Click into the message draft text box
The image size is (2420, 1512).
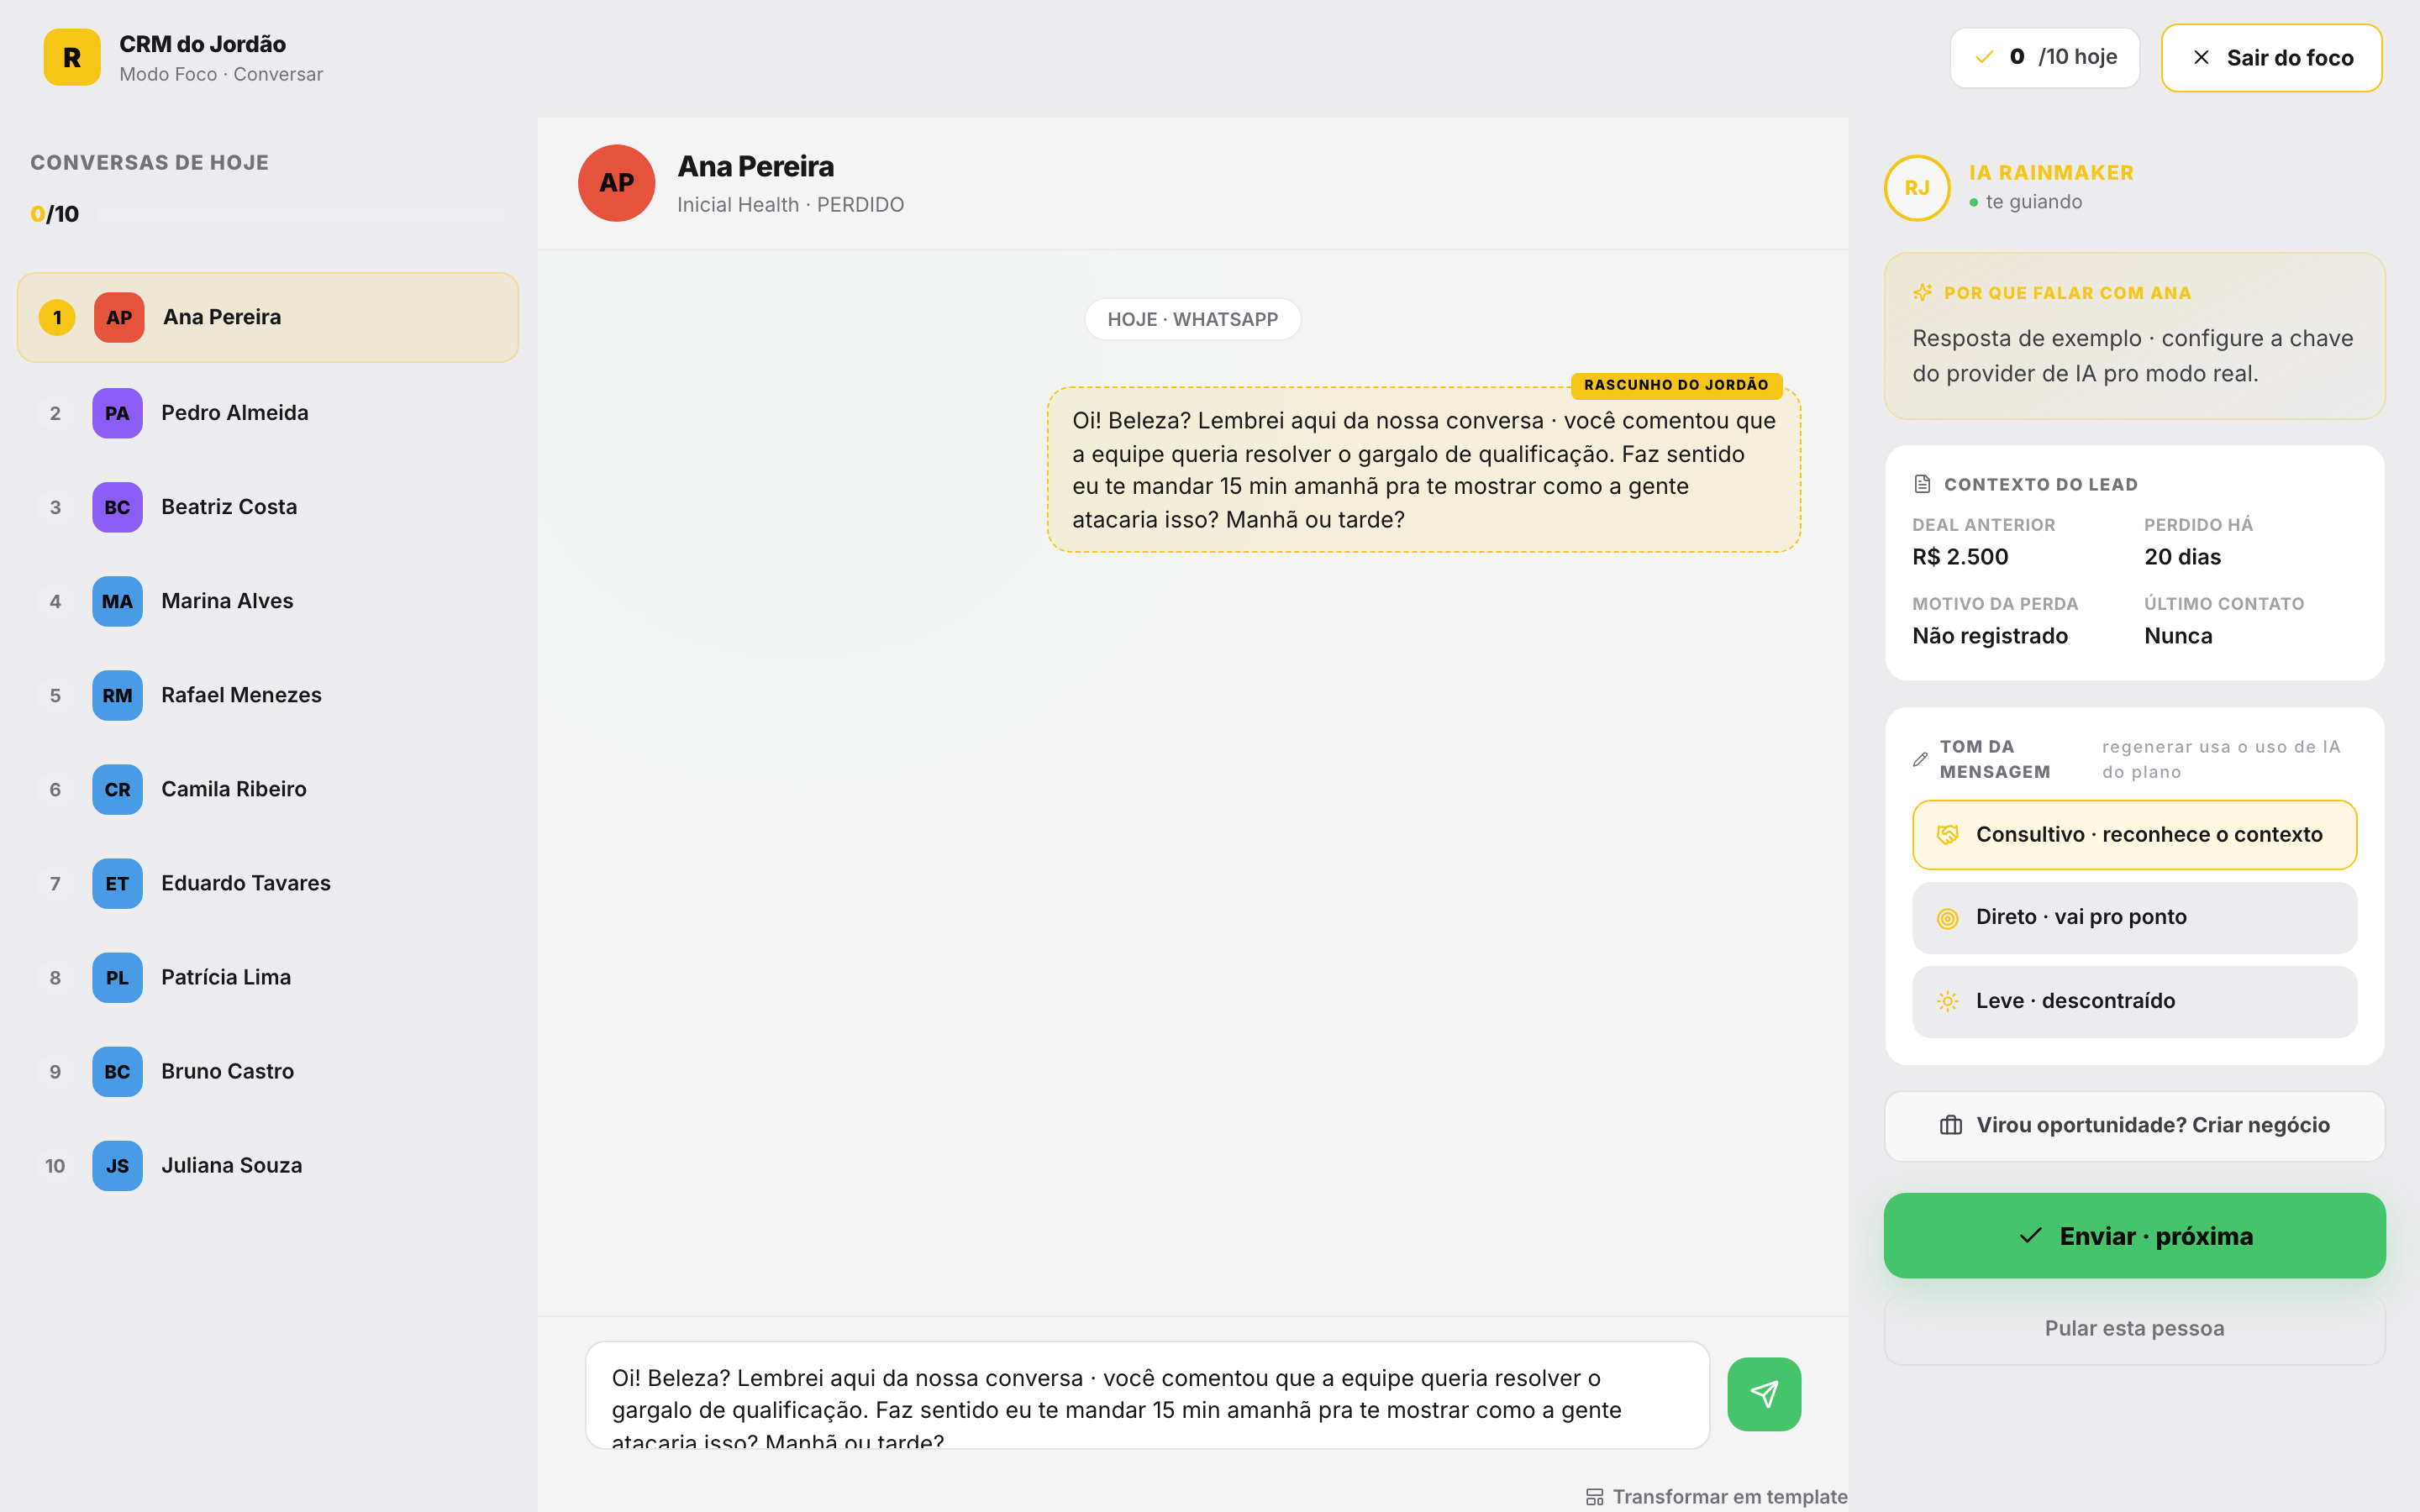(x=1147, y=1395)
